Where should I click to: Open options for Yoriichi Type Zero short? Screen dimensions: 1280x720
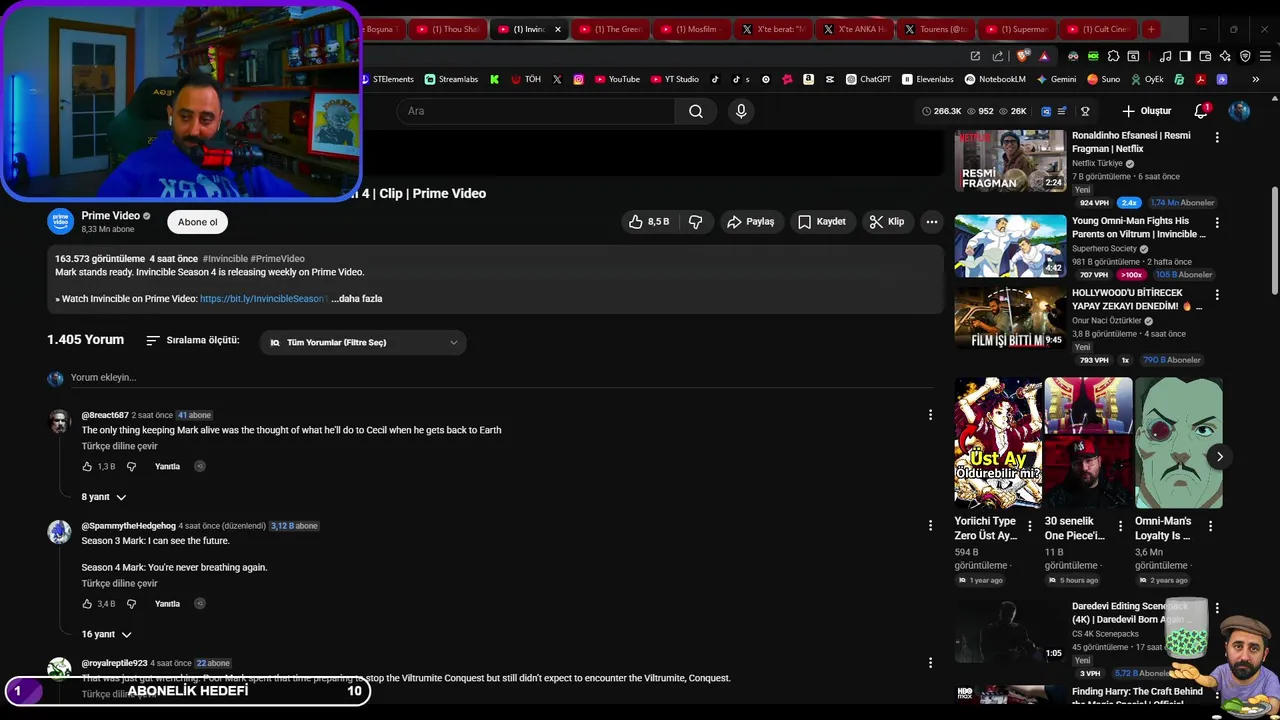[x=1030, y=525]
